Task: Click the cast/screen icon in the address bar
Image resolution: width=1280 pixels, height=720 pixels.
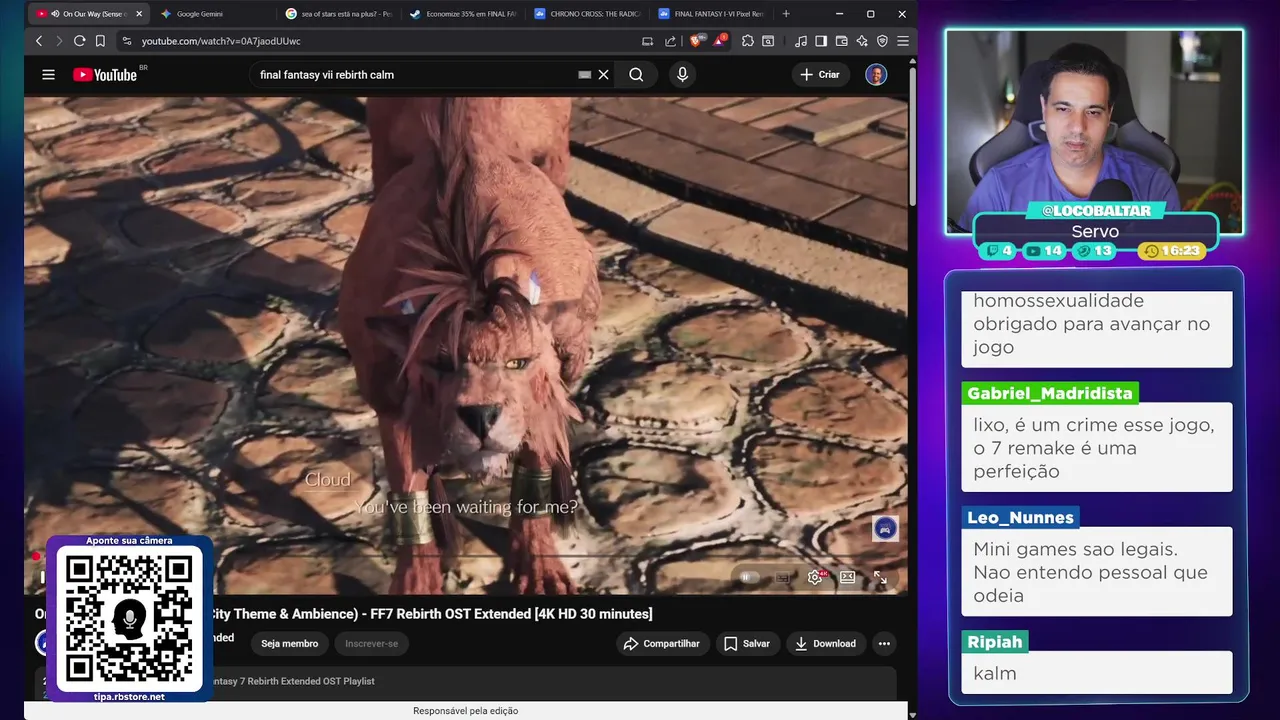Action: [x=647, y=41]
